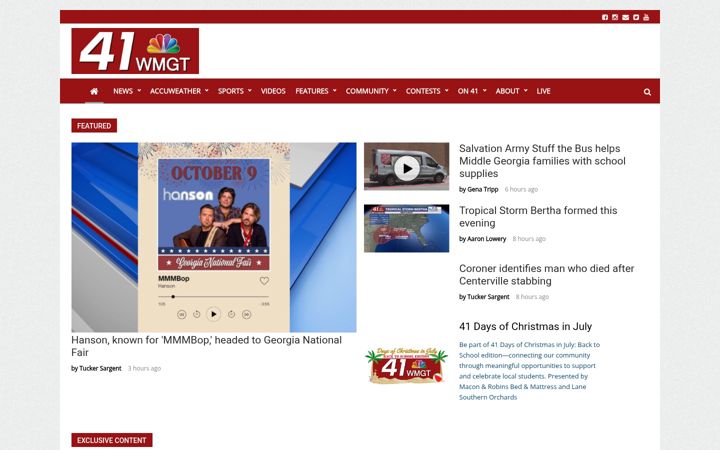Expand the About menu

click(511, 91)
